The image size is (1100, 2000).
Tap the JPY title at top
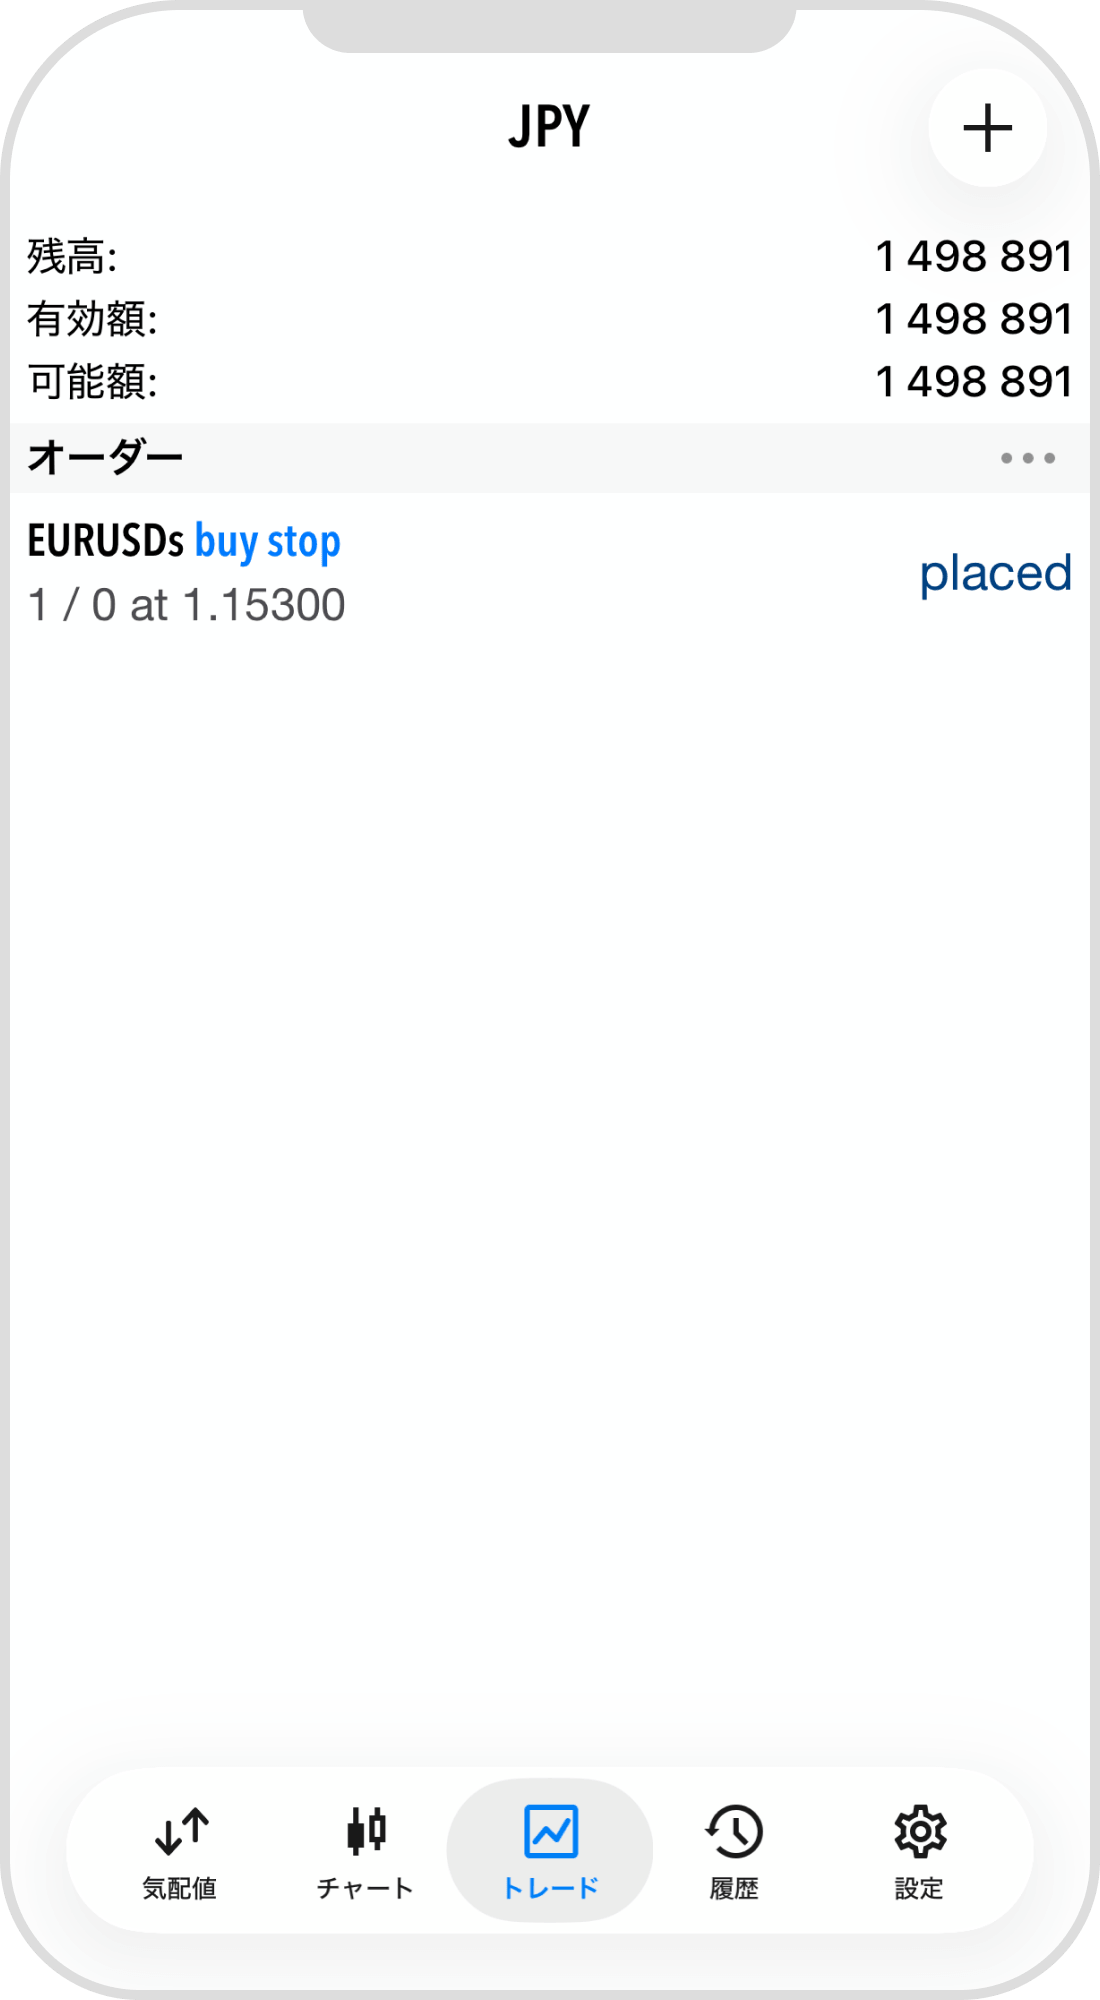pos(549,127)
